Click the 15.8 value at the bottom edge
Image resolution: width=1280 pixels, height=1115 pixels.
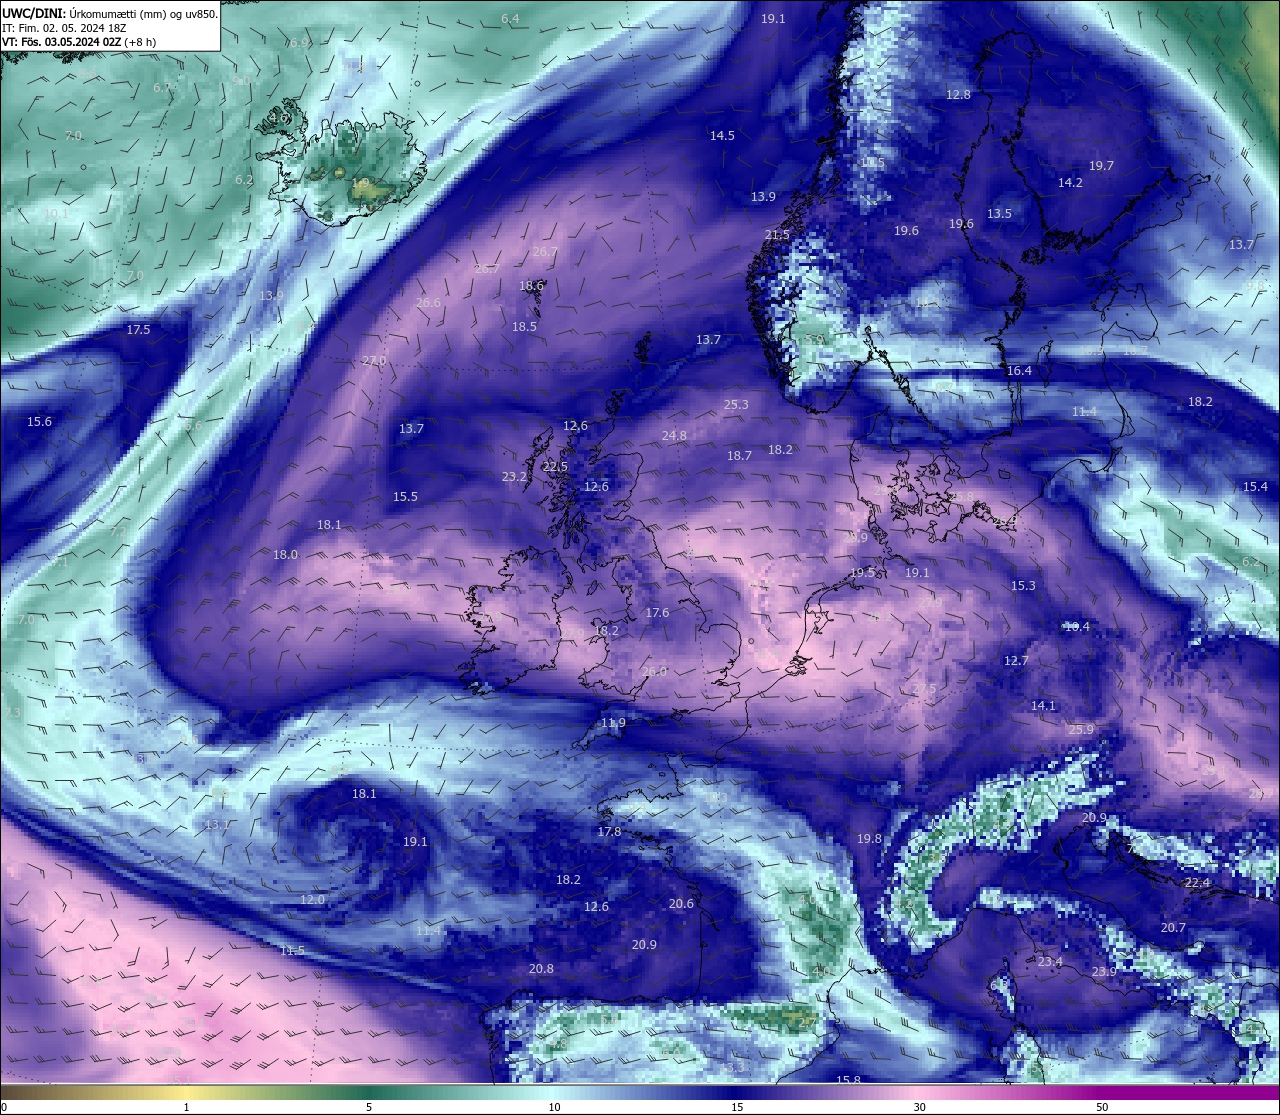point(848,1080)
